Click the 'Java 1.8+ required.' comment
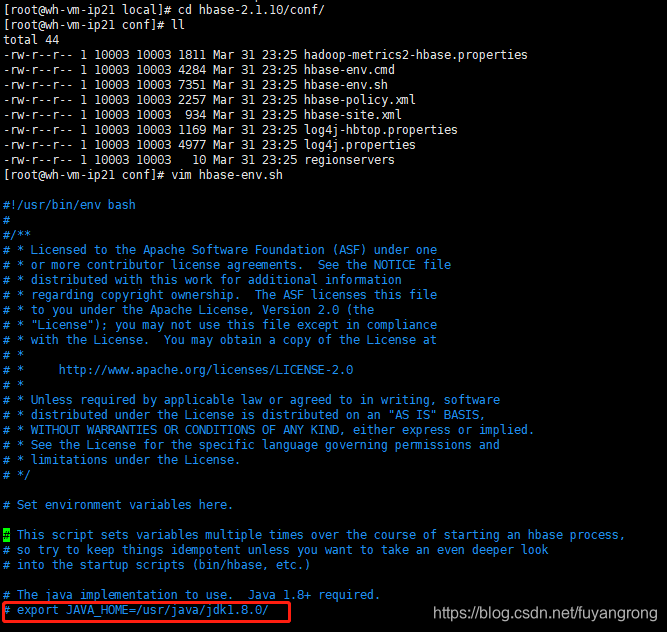667x632 pixels. click(x=314, y=595)
